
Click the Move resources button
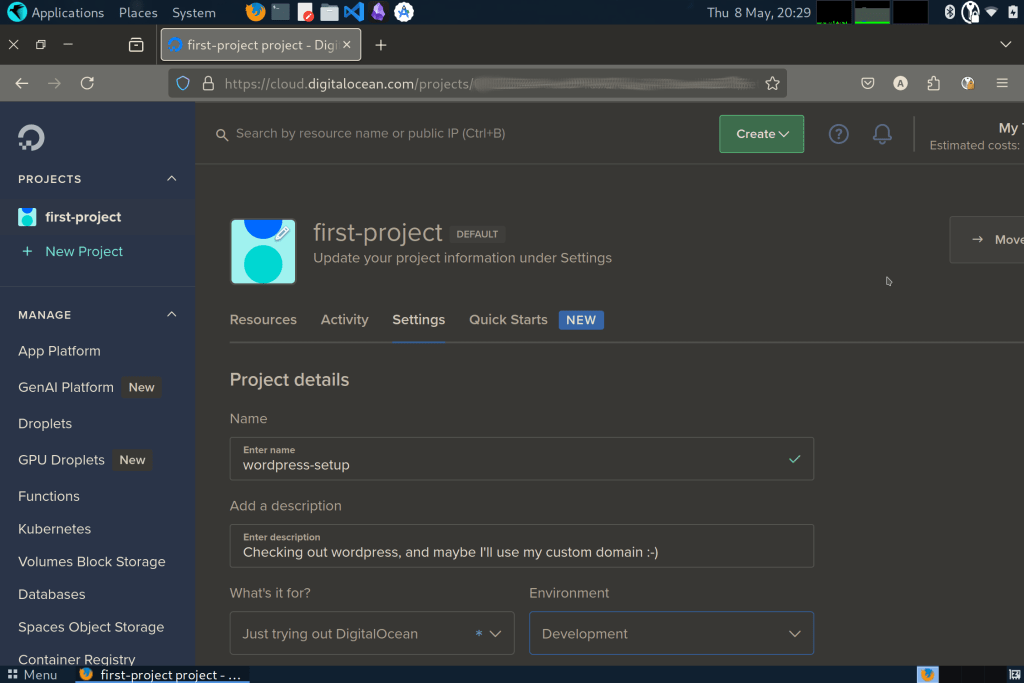pyautogui.click(x=987, y=240)
